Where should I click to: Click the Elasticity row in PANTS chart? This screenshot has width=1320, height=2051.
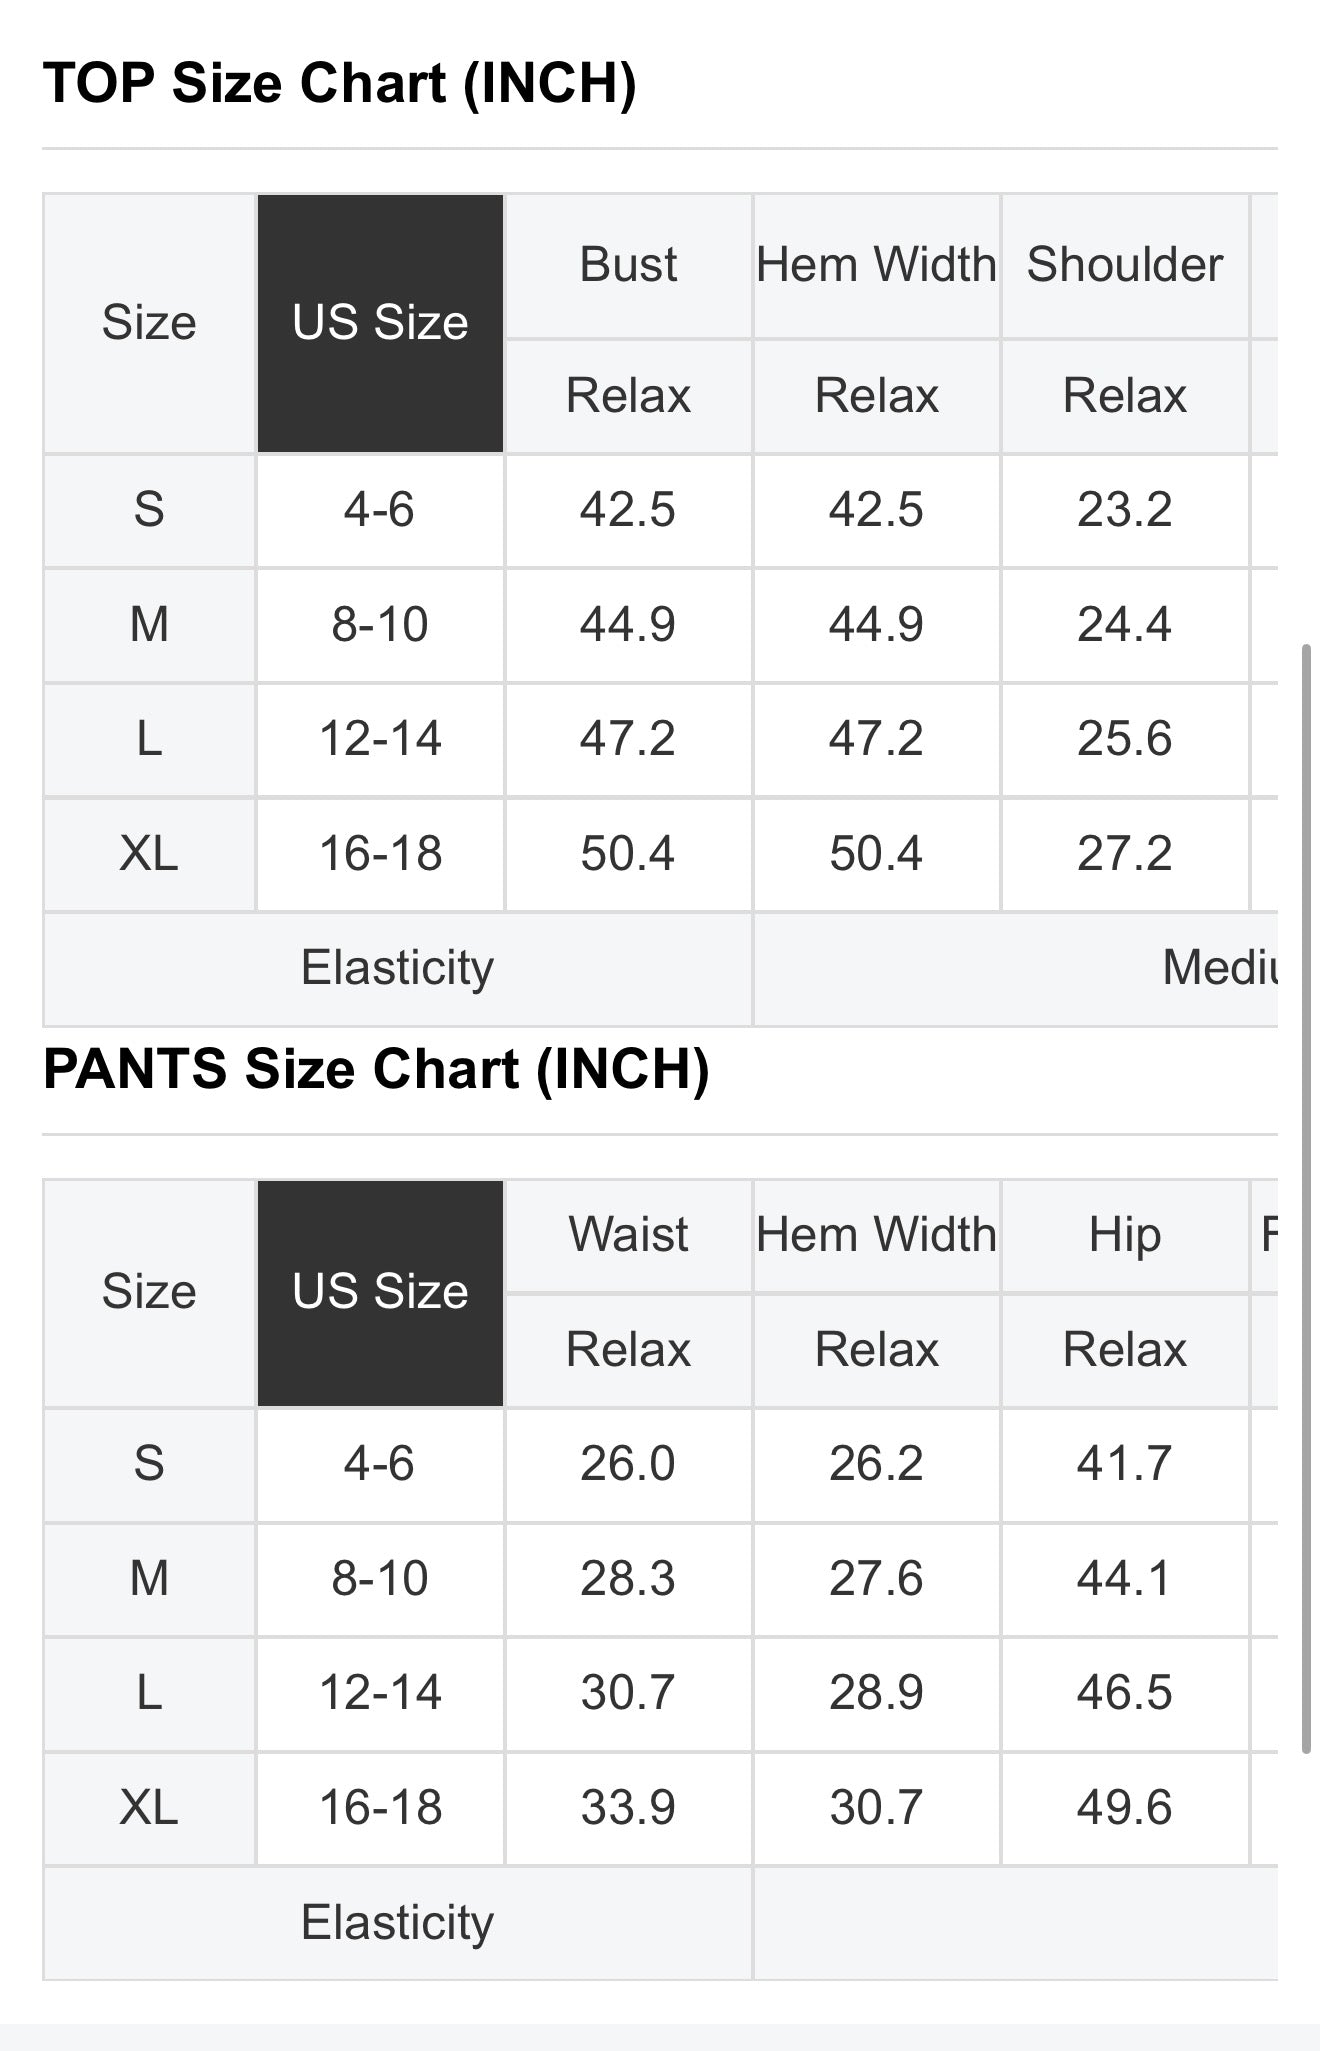point(661,1923)
